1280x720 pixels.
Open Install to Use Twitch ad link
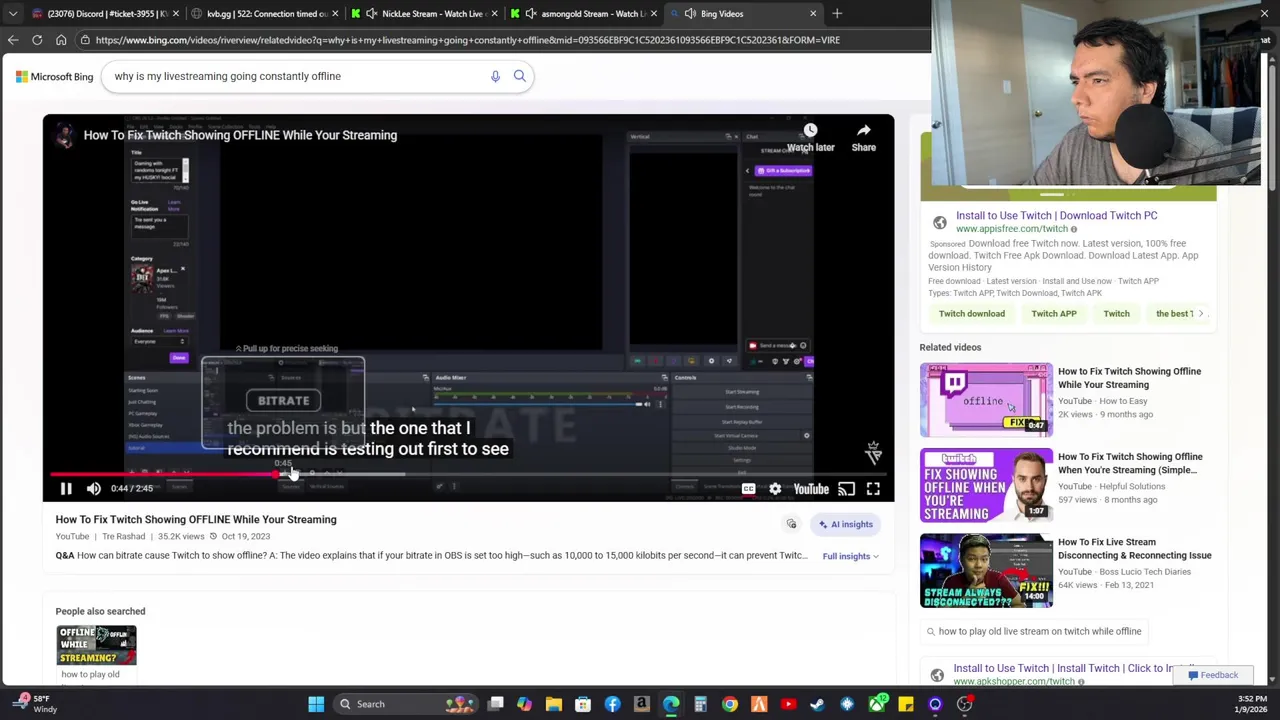1056,215
